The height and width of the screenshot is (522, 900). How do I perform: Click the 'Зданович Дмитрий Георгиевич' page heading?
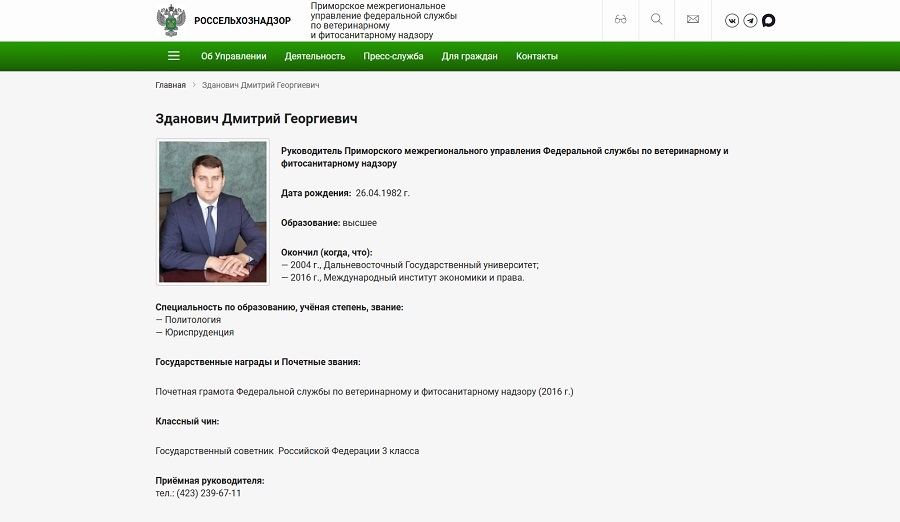click(x=256, y=118)
